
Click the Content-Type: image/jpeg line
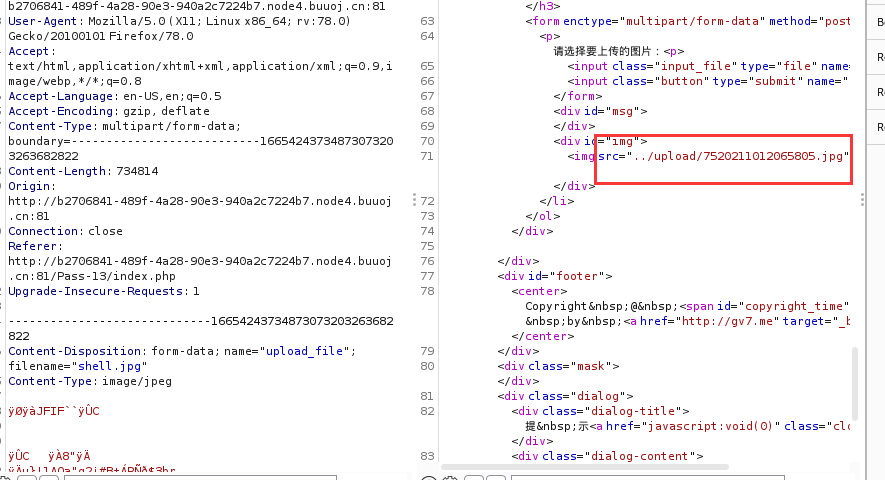tap(90, 381)
